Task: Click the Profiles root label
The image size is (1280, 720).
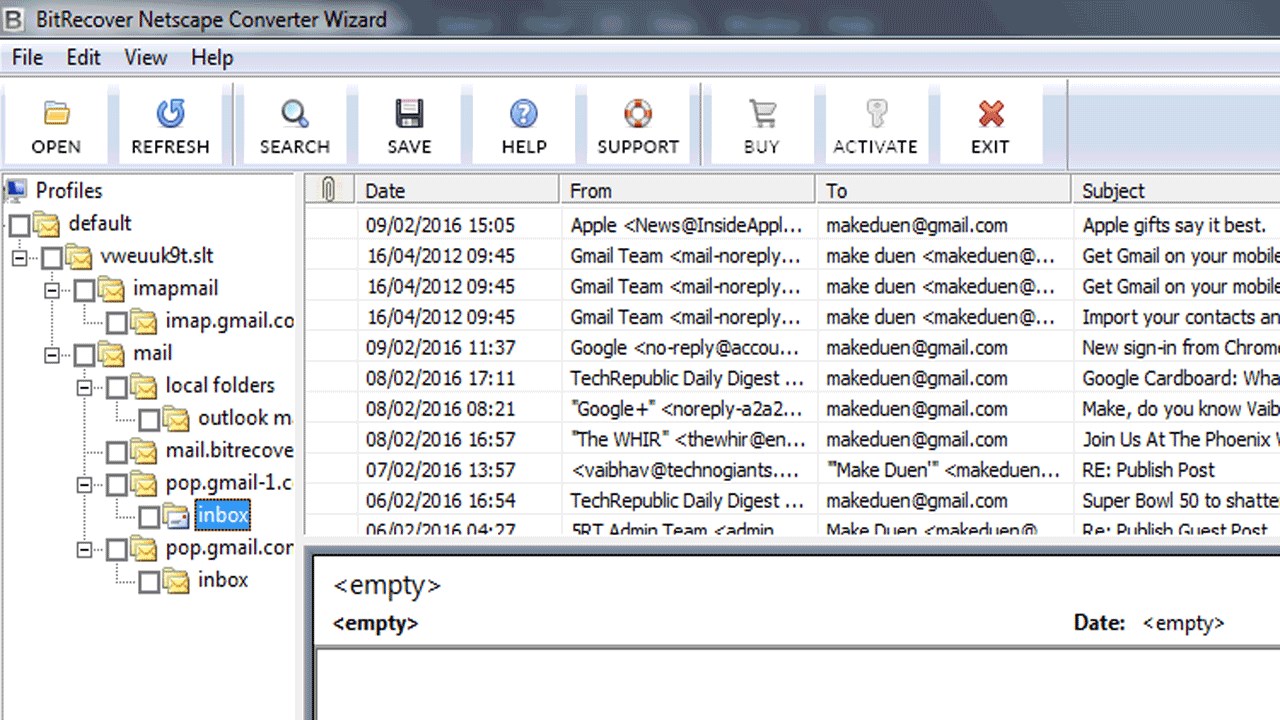Action: click(69, 190)
